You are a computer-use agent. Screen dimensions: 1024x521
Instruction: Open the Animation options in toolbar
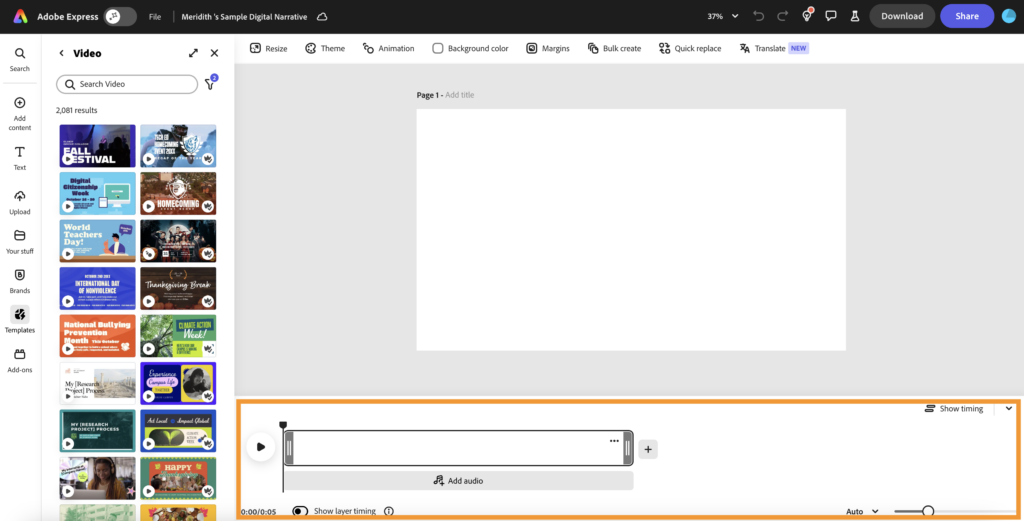(x=388, y=48)
